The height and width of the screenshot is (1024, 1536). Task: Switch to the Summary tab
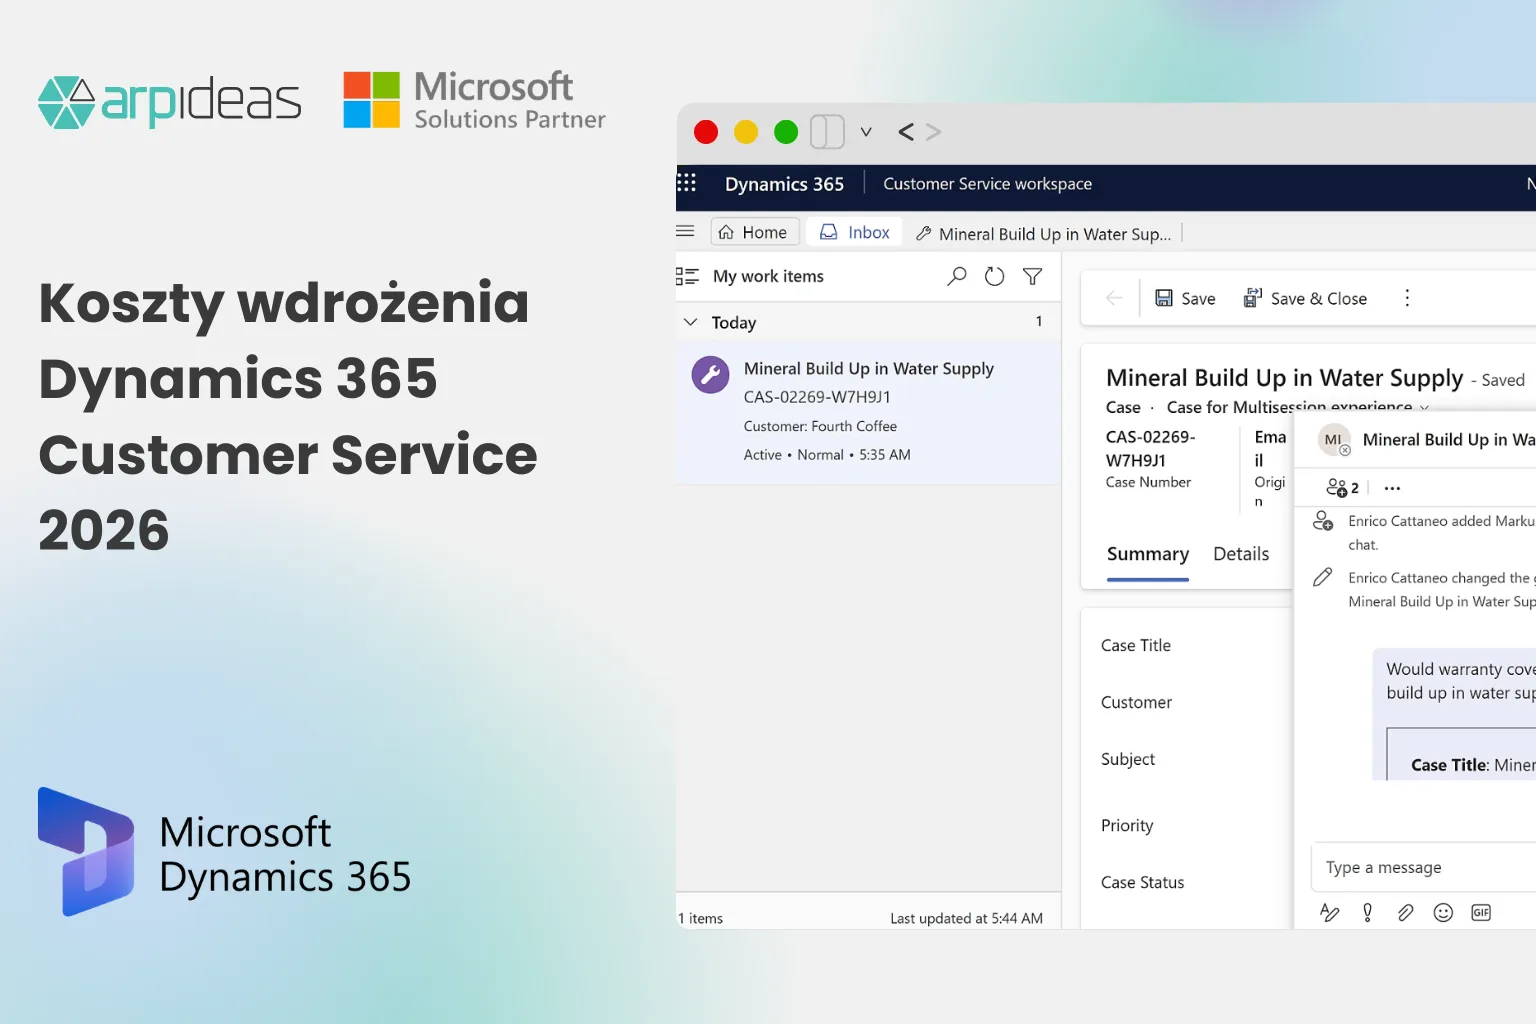tap(1148, 554)
